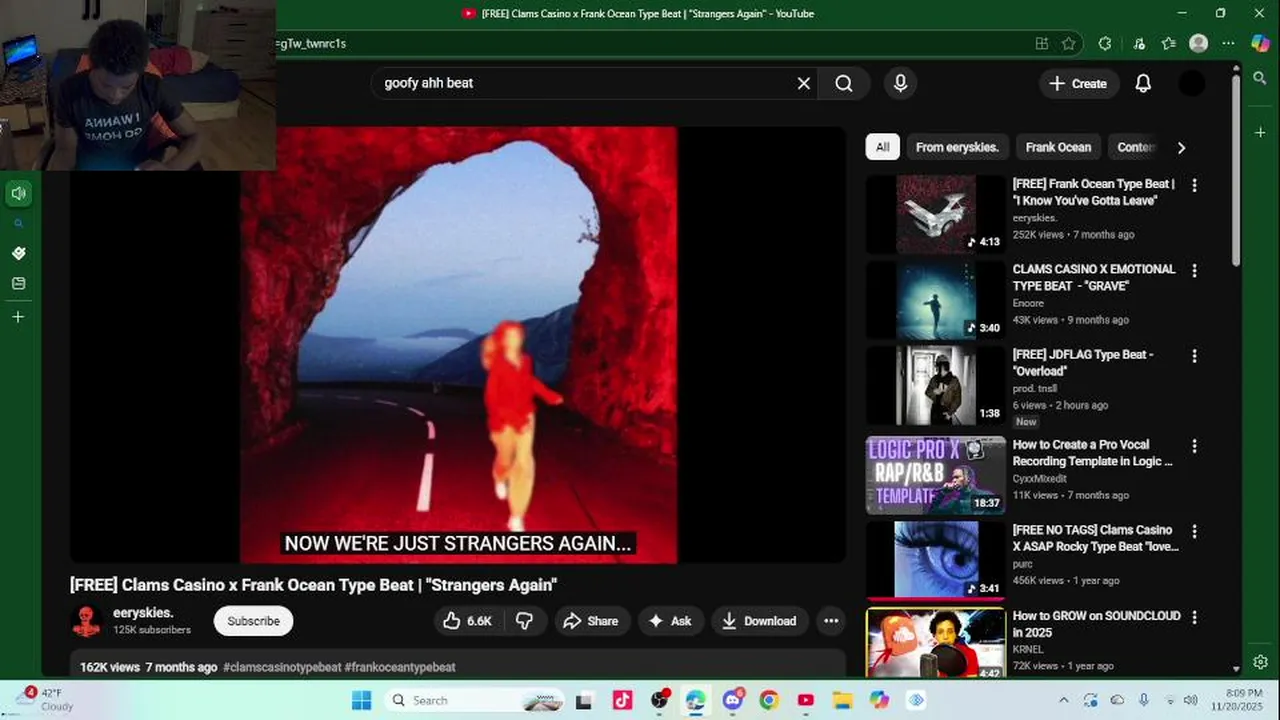Open CLAMS CASINO X EMOTIONAL "GRAVE" thumbnail
This screenshot has width=1280, height=720.
[x=936, y=300]
